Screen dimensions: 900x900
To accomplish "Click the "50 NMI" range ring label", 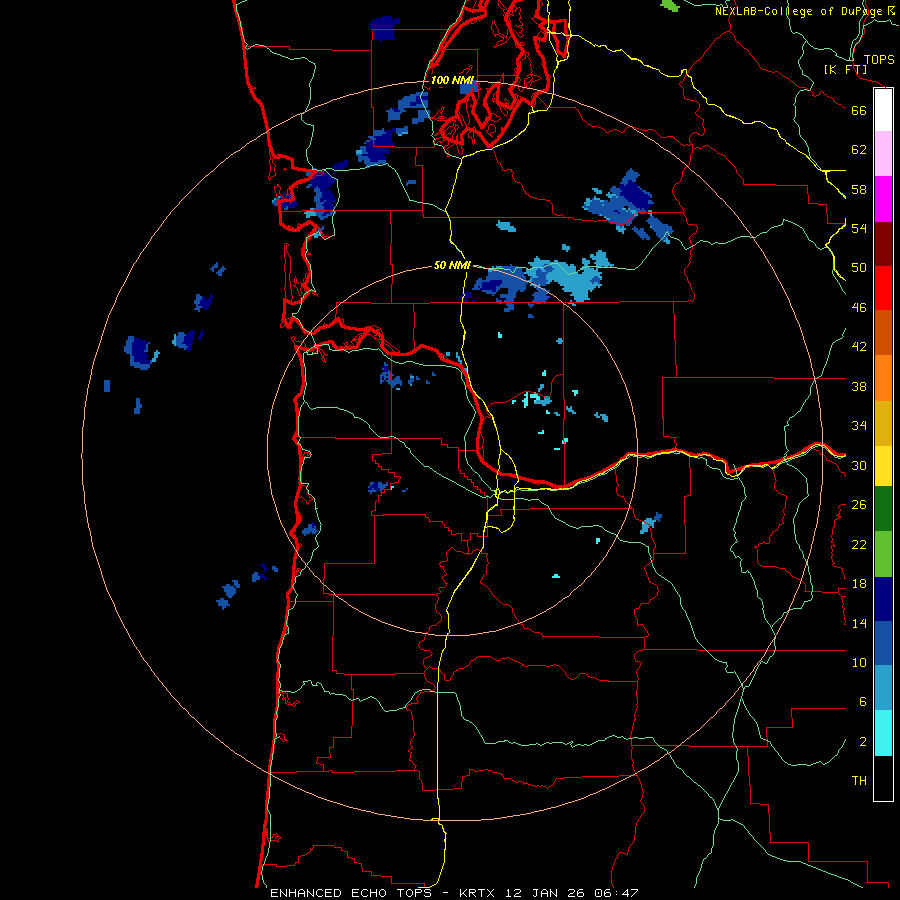I will [x=452, y=265].
